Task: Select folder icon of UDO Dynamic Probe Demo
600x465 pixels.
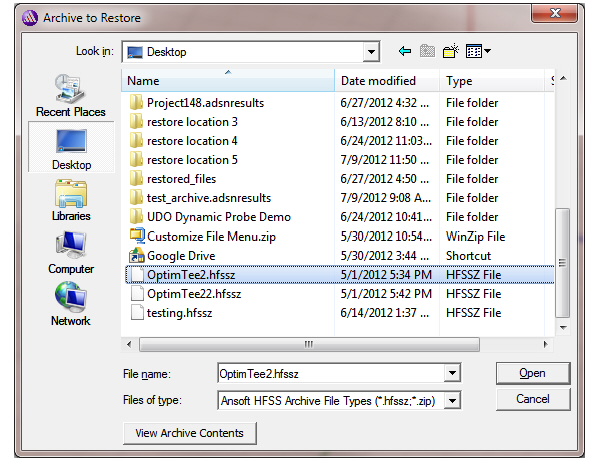Action: point(136,217)
